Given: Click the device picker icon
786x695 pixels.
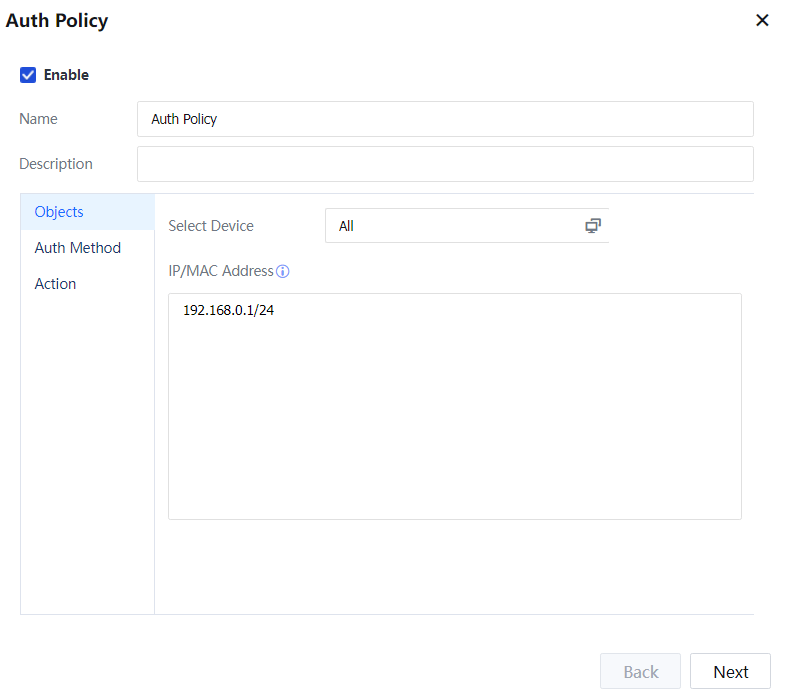Looking at the screenshot, I should [593, 226].
